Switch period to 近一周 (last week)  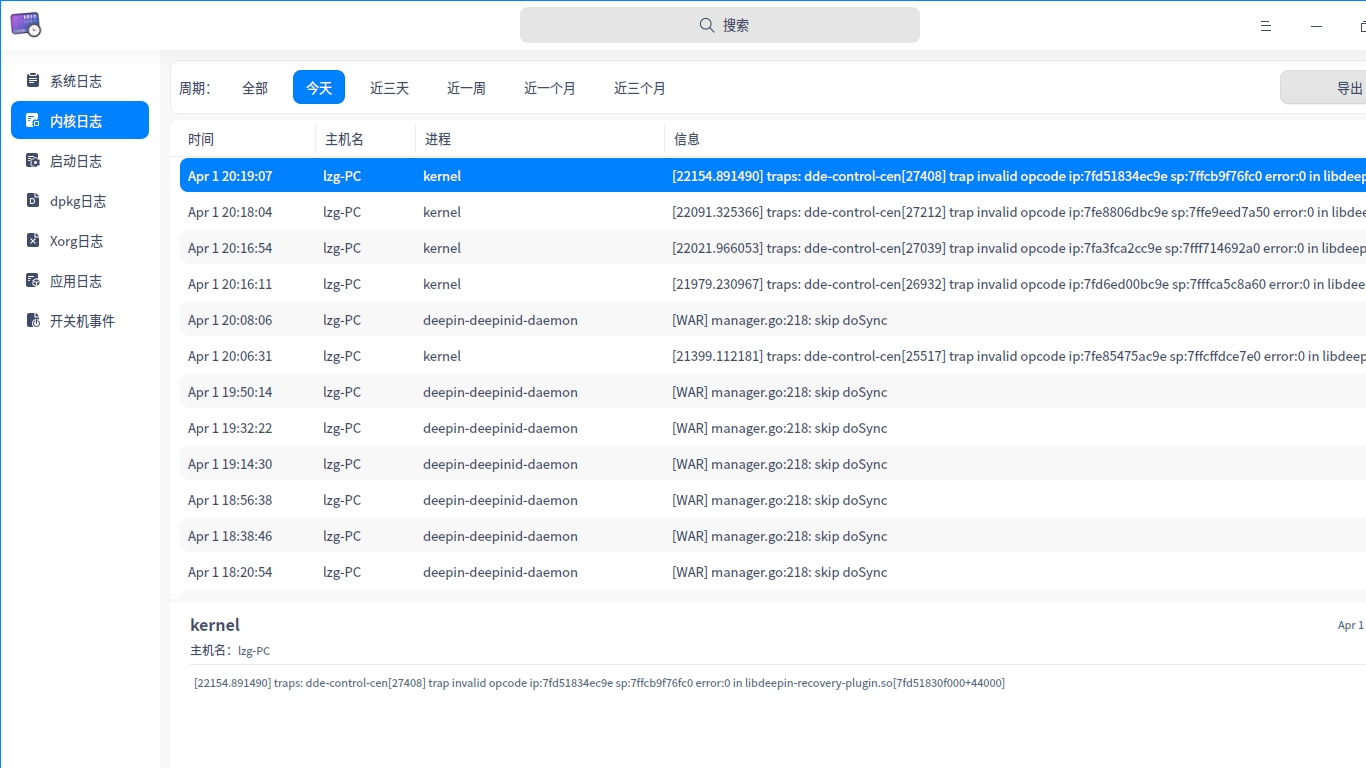click(x=466, y=88)
